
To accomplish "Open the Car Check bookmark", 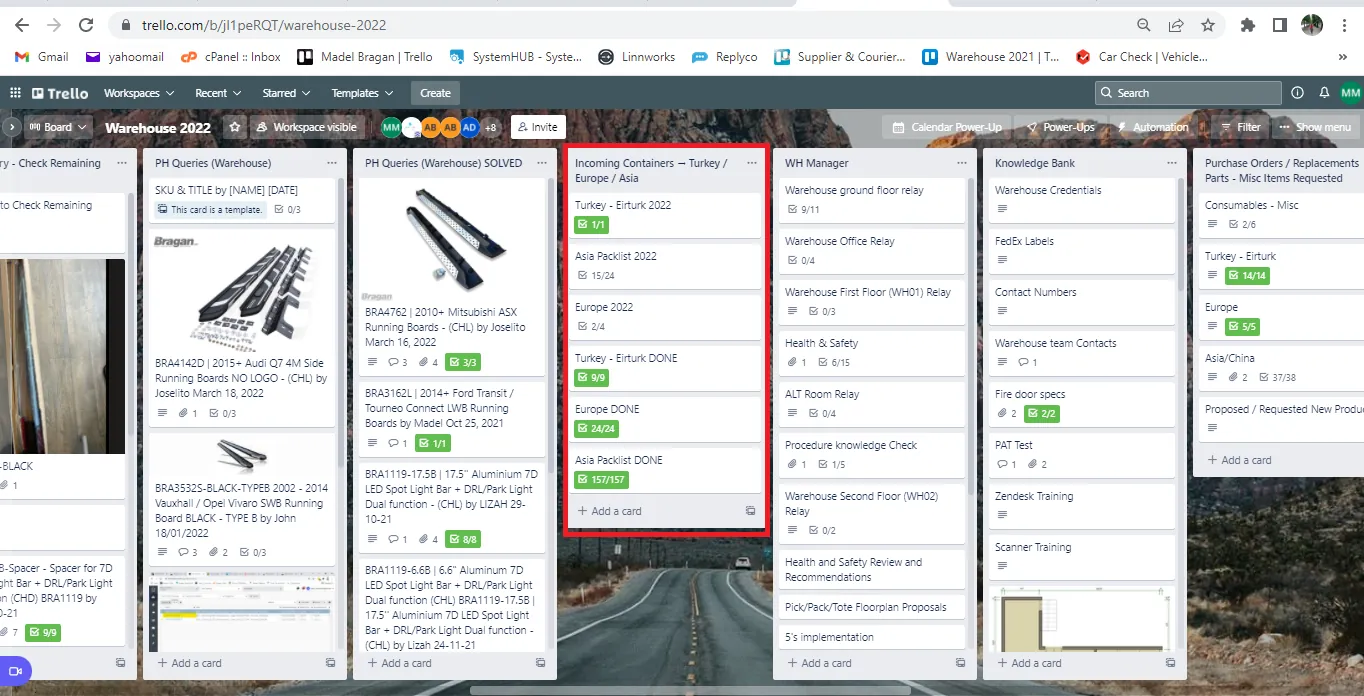I will pos(1141,57).
